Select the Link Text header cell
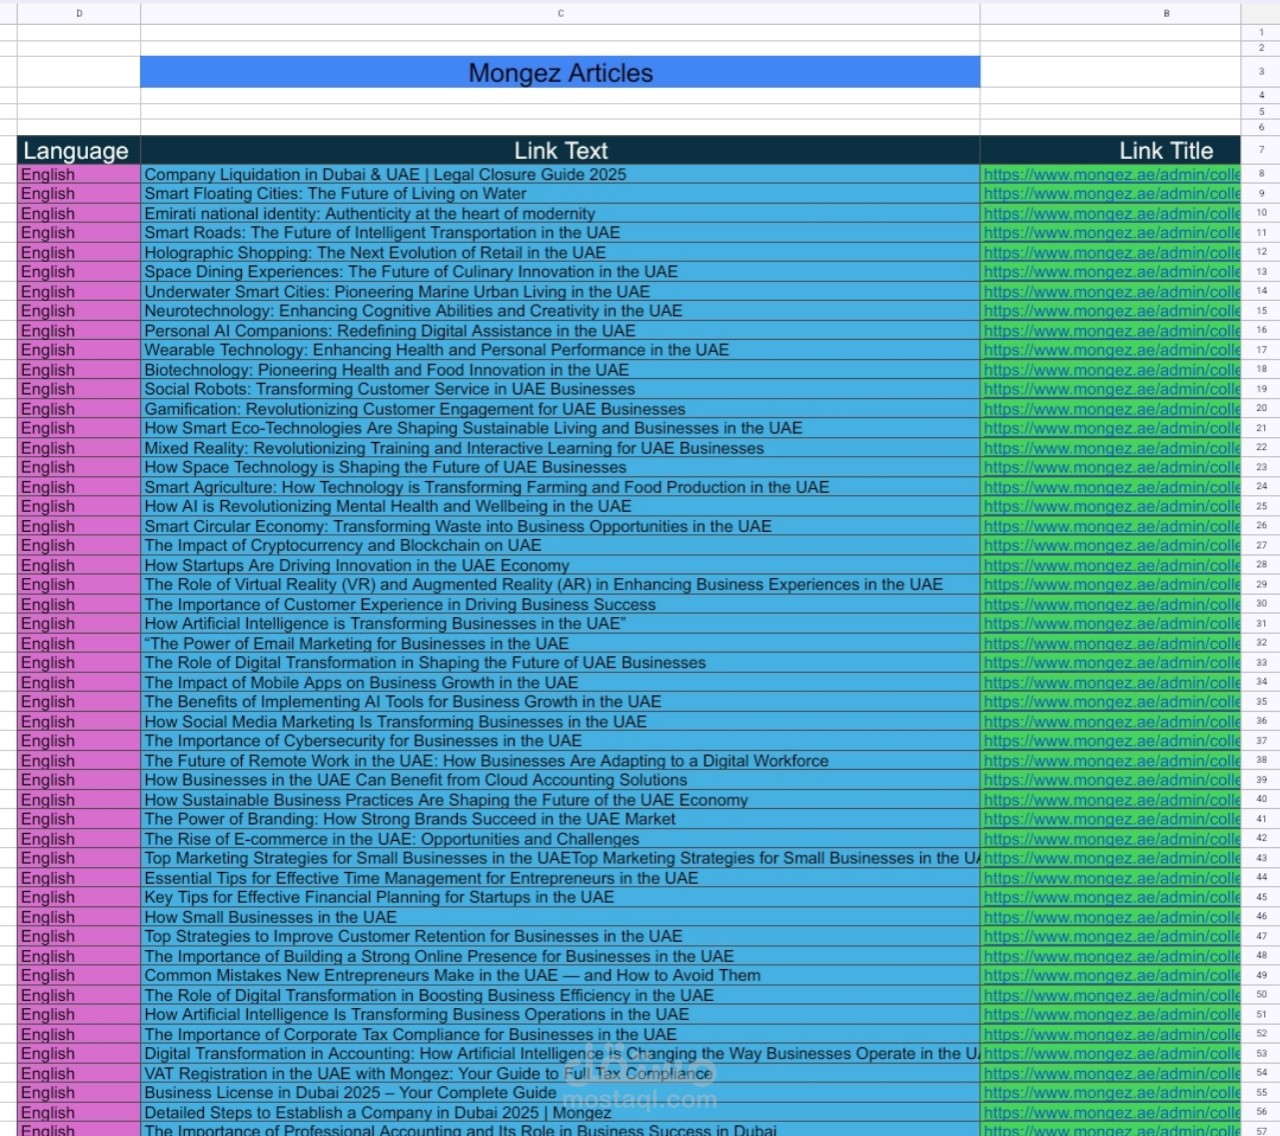This screenshot has width=1280, height=1136. click(x=560, y=150)
